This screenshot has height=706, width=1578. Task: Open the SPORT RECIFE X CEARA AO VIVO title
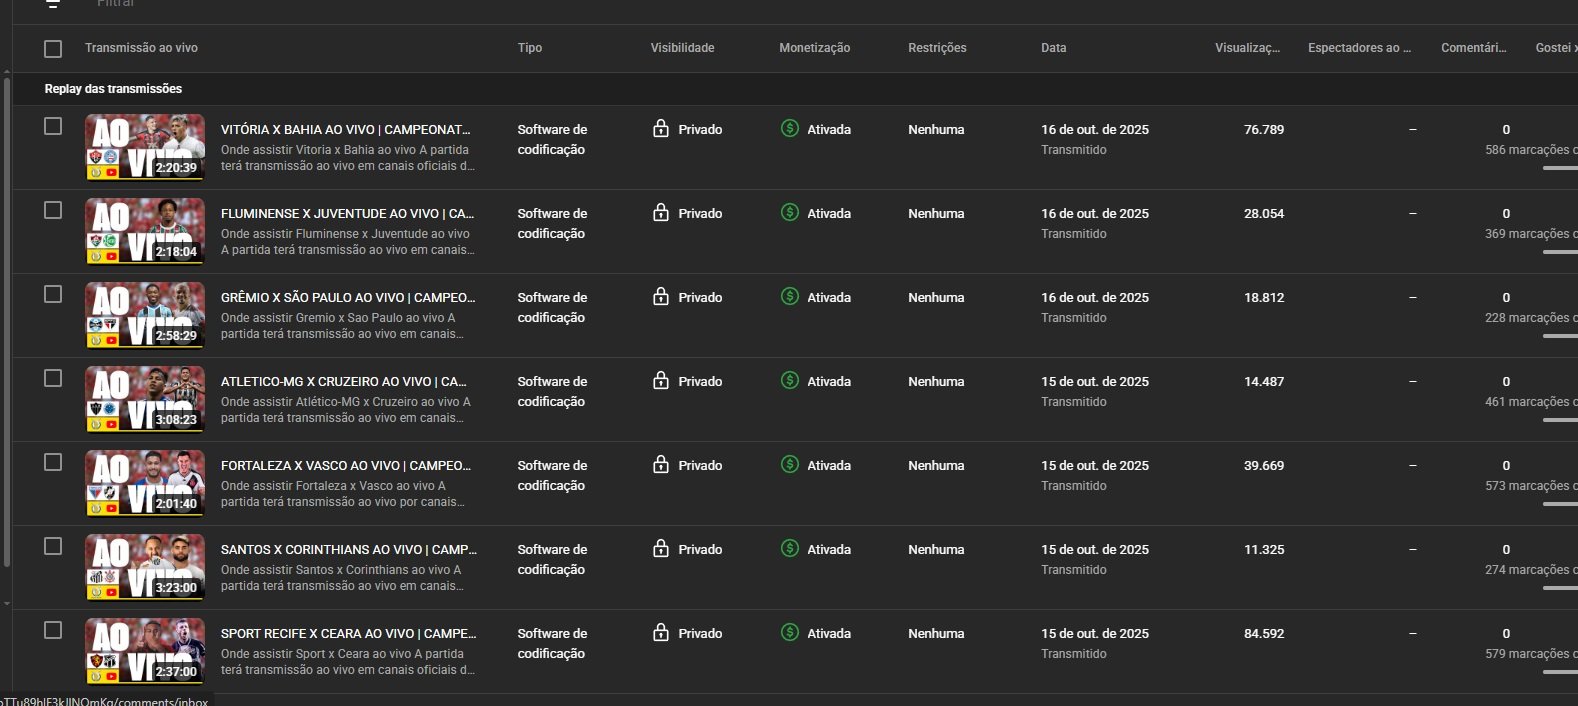[348, 633]
